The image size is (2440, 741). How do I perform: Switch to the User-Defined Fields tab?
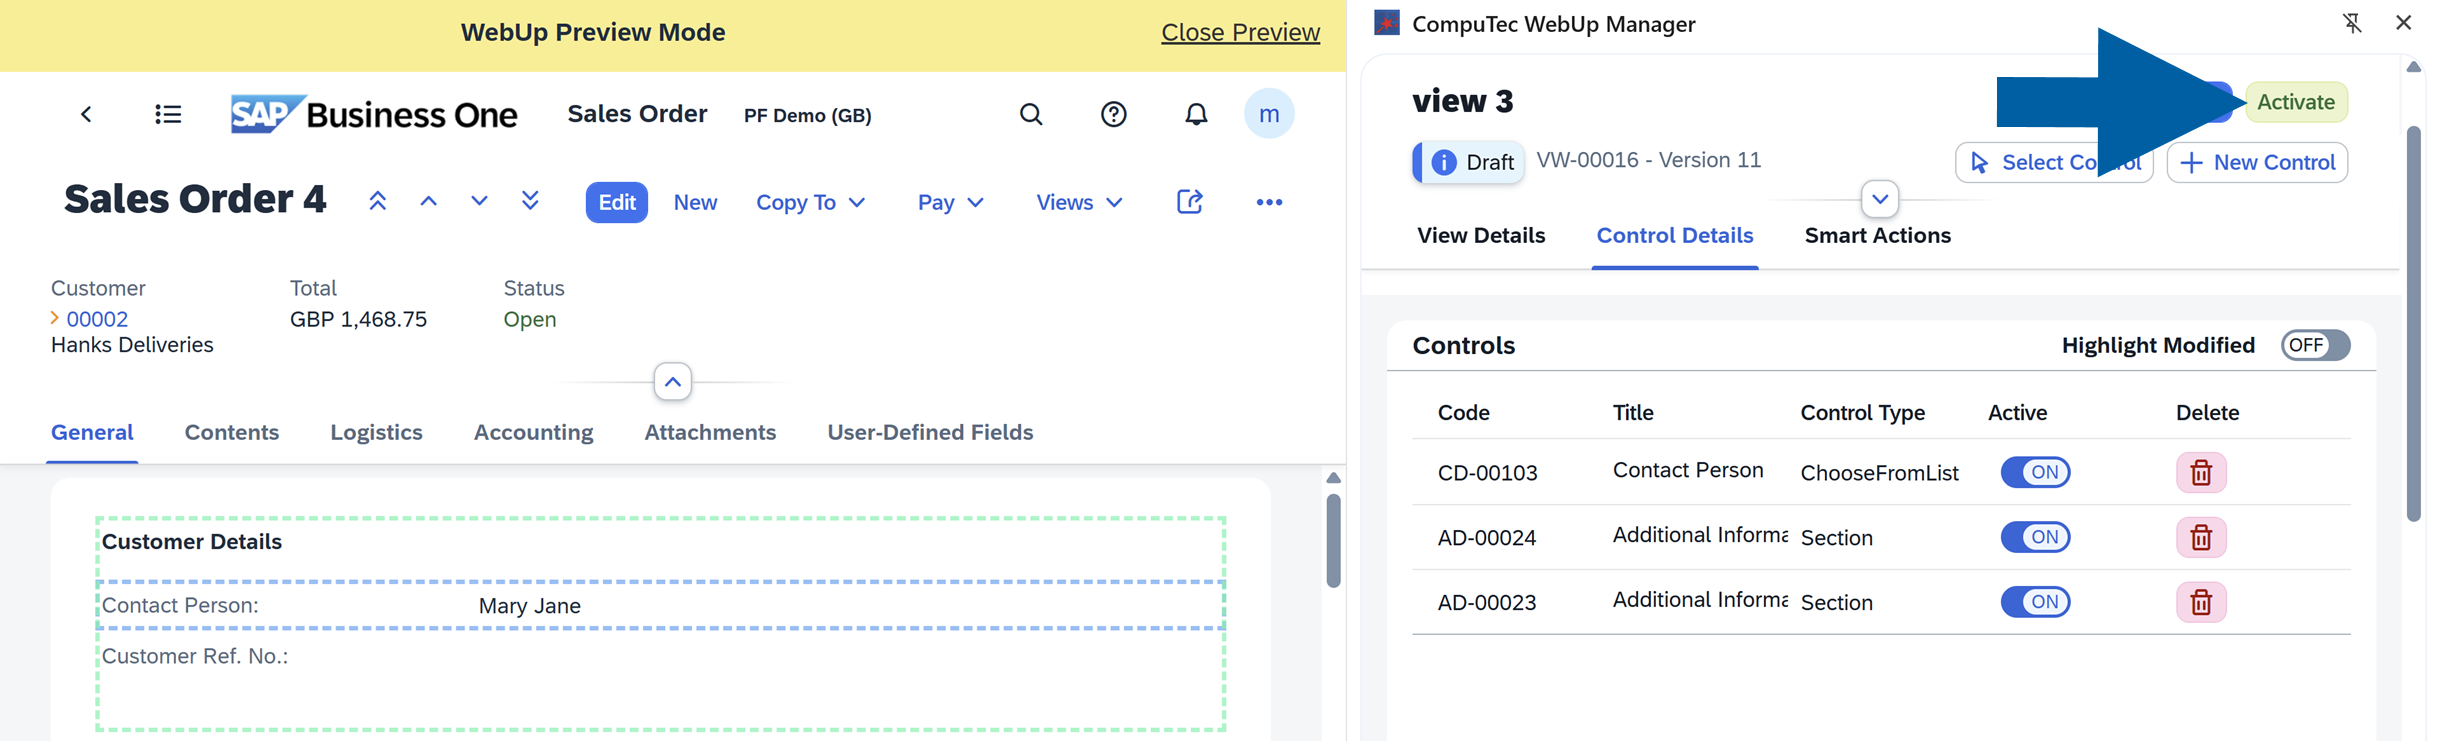point(930,432)
